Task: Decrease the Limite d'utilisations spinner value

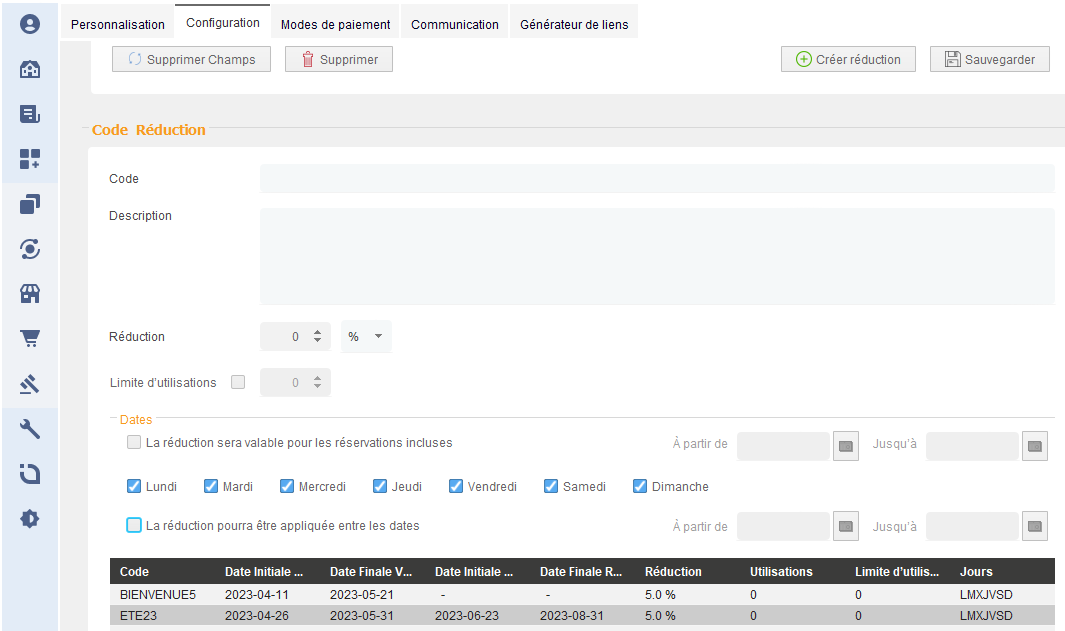Action: pos(317,386)
